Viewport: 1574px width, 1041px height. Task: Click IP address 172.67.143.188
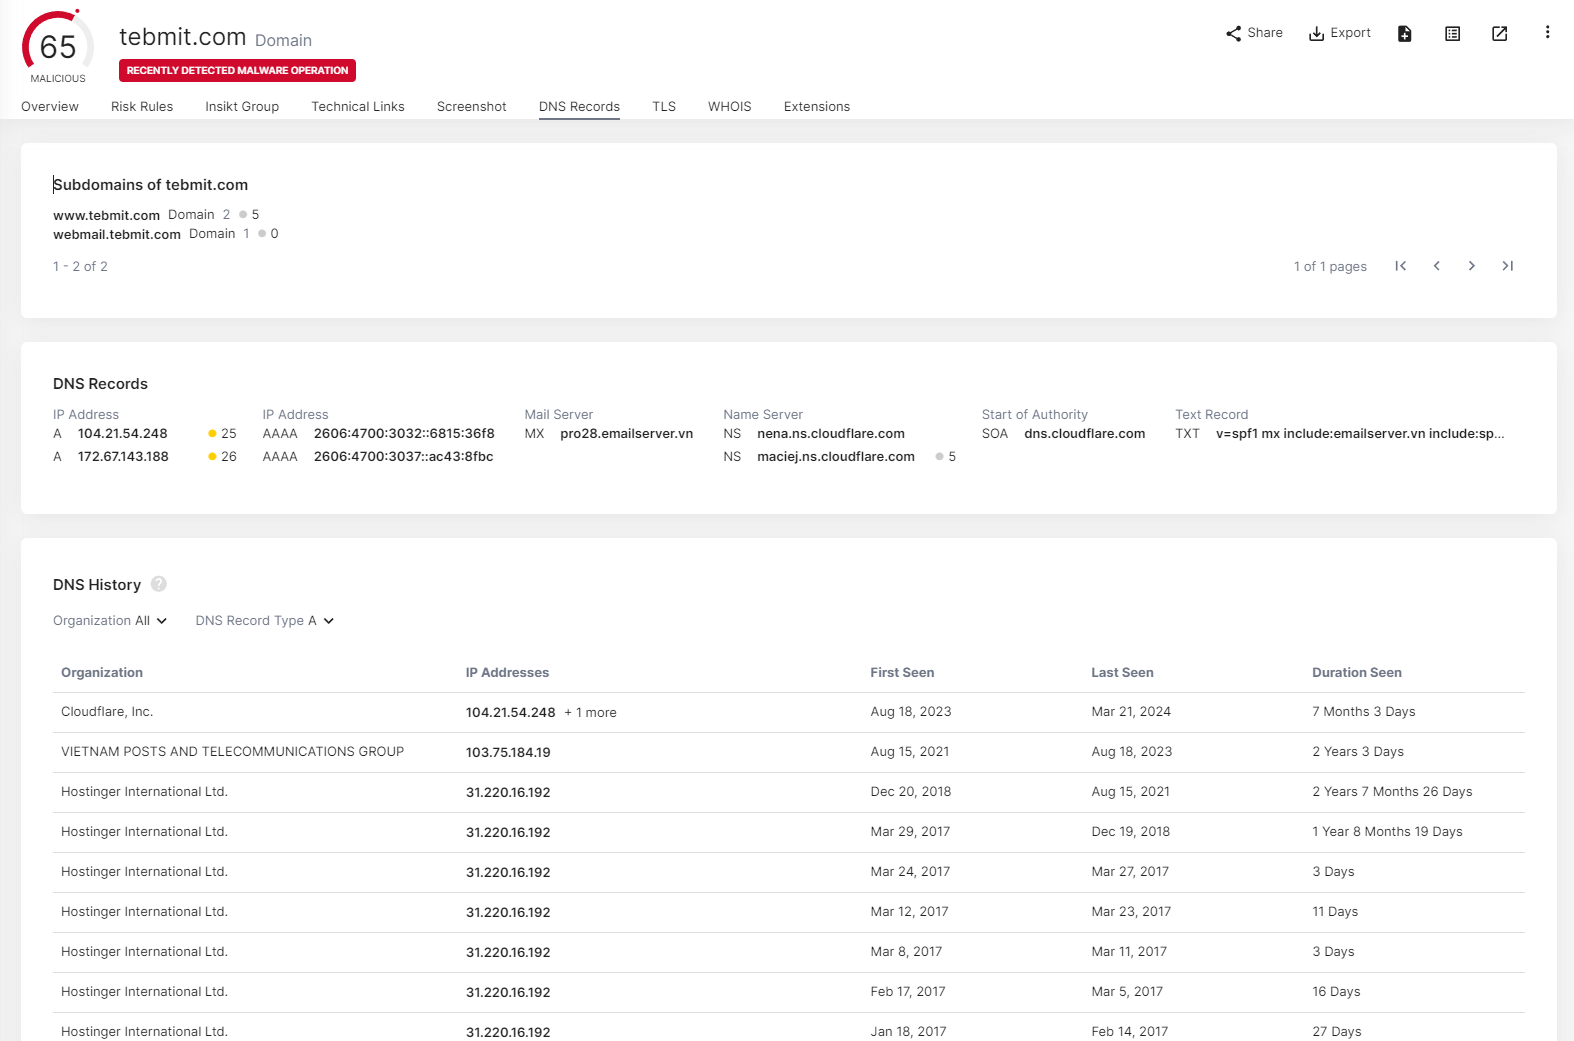123,457
